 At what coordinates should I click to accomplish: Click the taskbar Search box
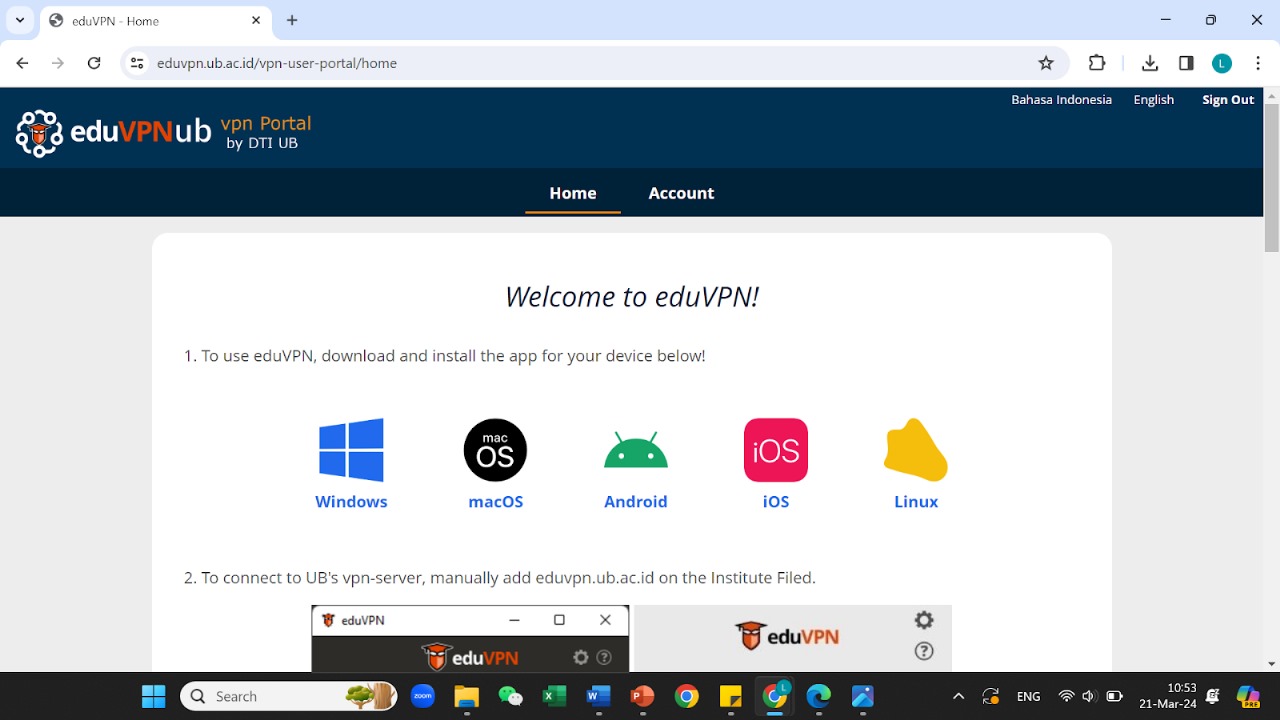[288, 696]
